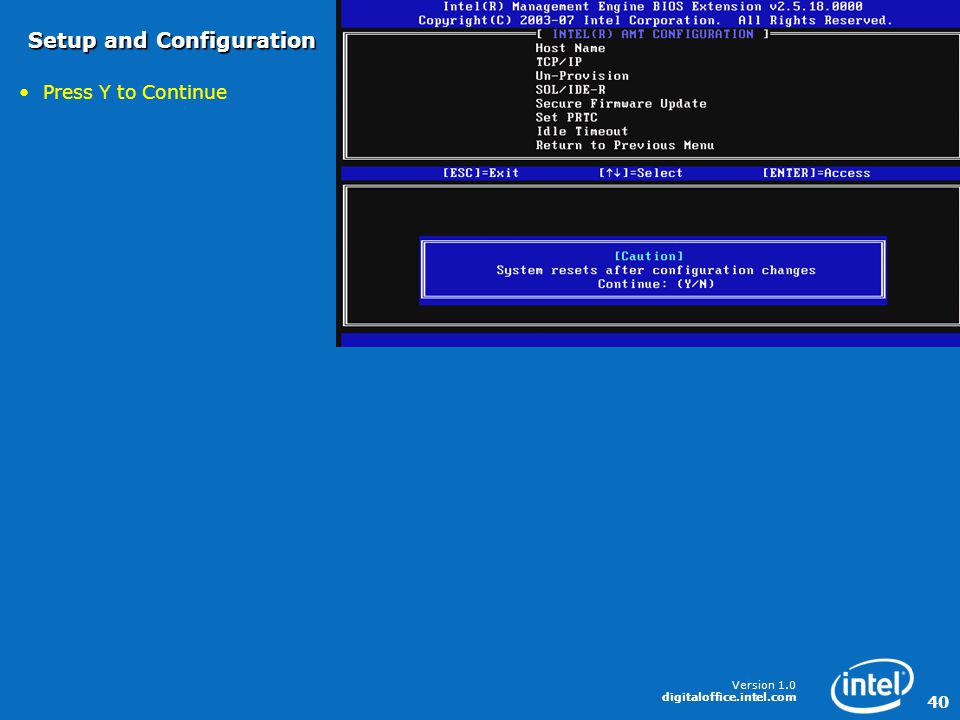Click the [Caution] dialog heading
Image resolution: width=960 pixels, height=720 pixels.
point(648,256)
